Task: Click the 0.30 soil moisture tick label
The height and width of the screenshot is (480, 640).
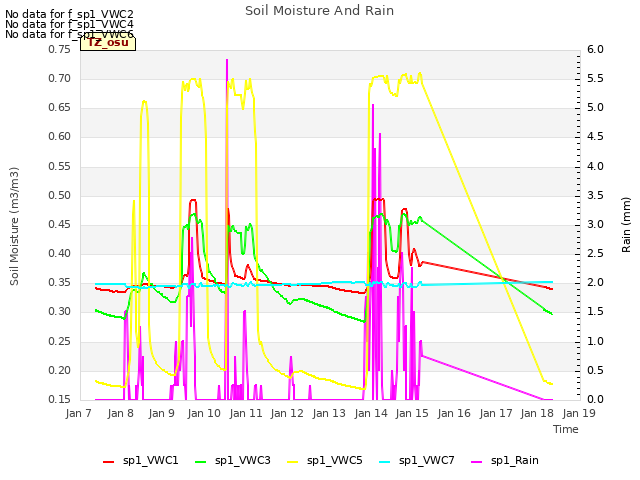Action: tap(60, 312)
